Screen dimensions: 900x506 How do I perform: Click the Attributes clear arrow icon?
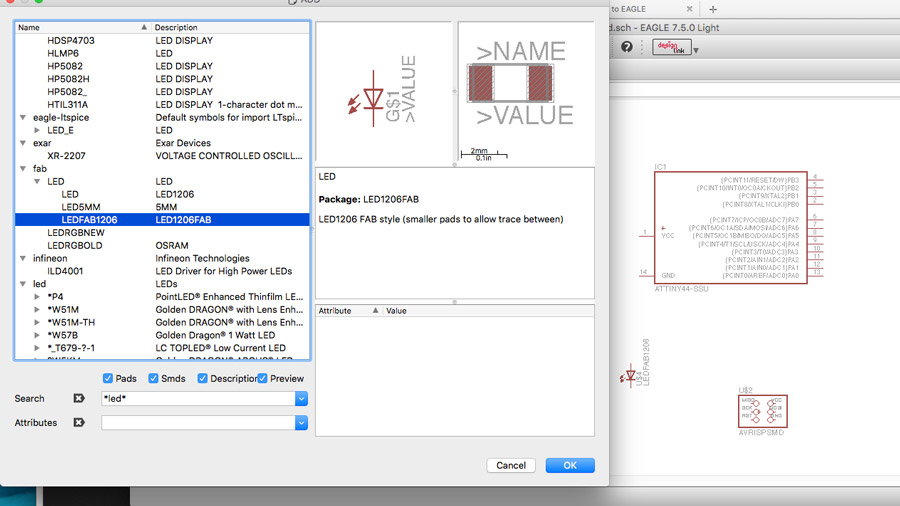pos(79,422)
